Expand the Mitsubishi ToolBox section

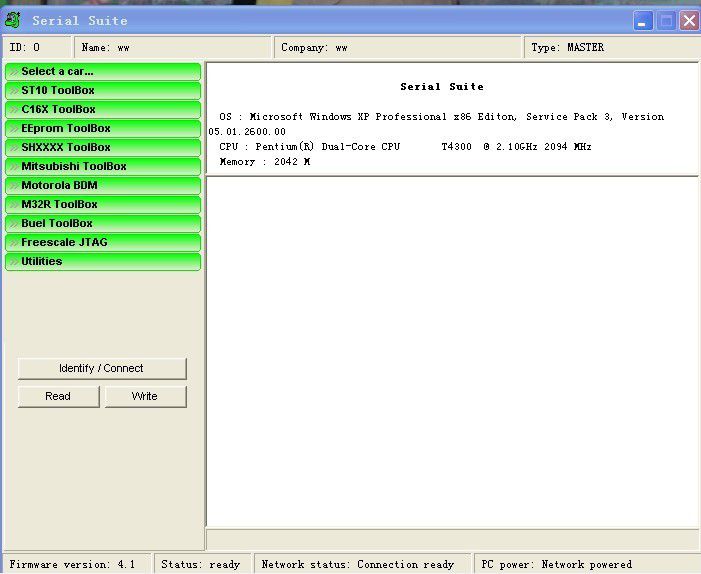coord(103,166)
